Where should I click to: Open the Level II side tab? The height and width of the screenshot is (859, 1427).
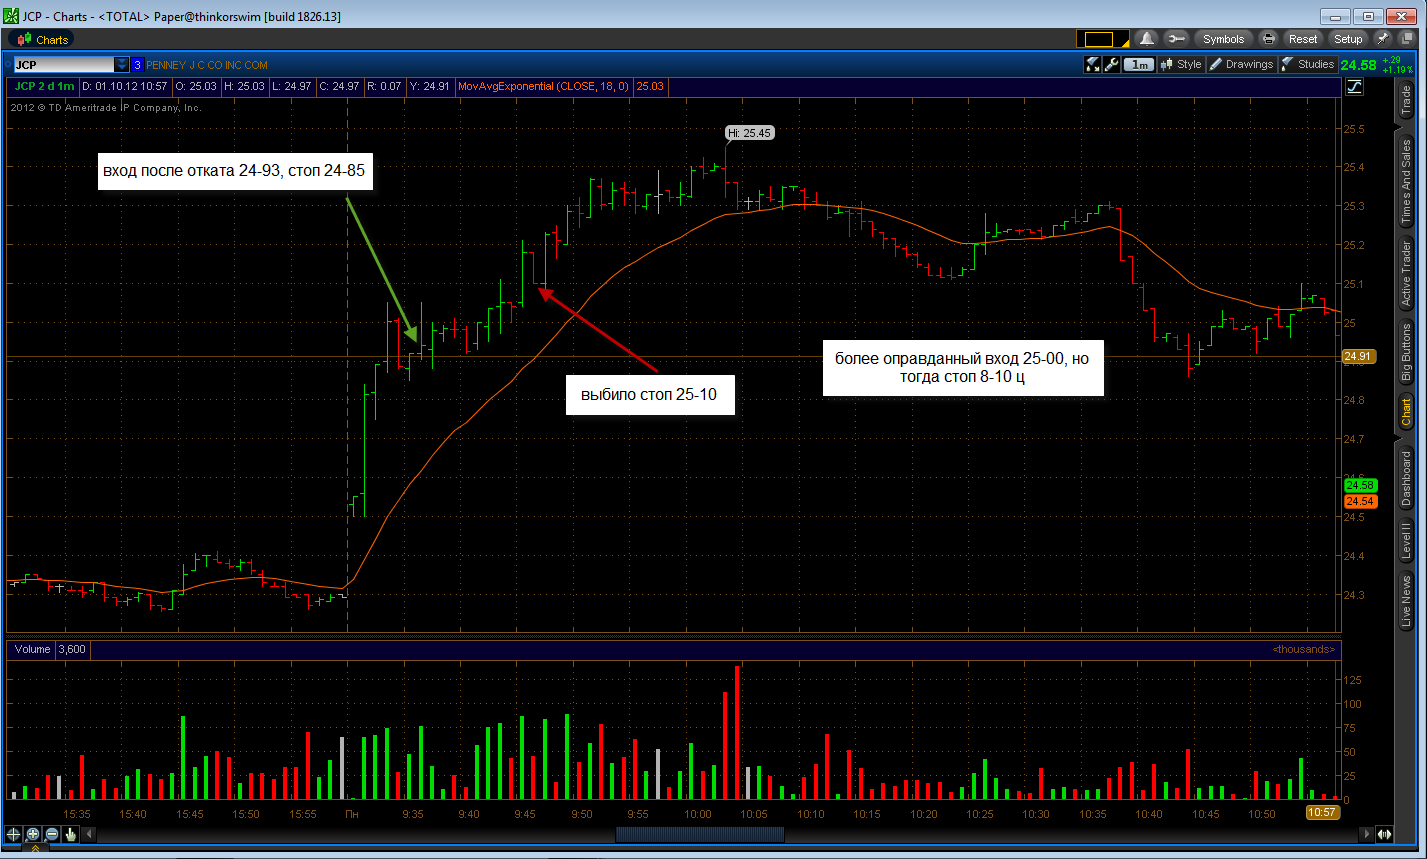click(1406, 541)
